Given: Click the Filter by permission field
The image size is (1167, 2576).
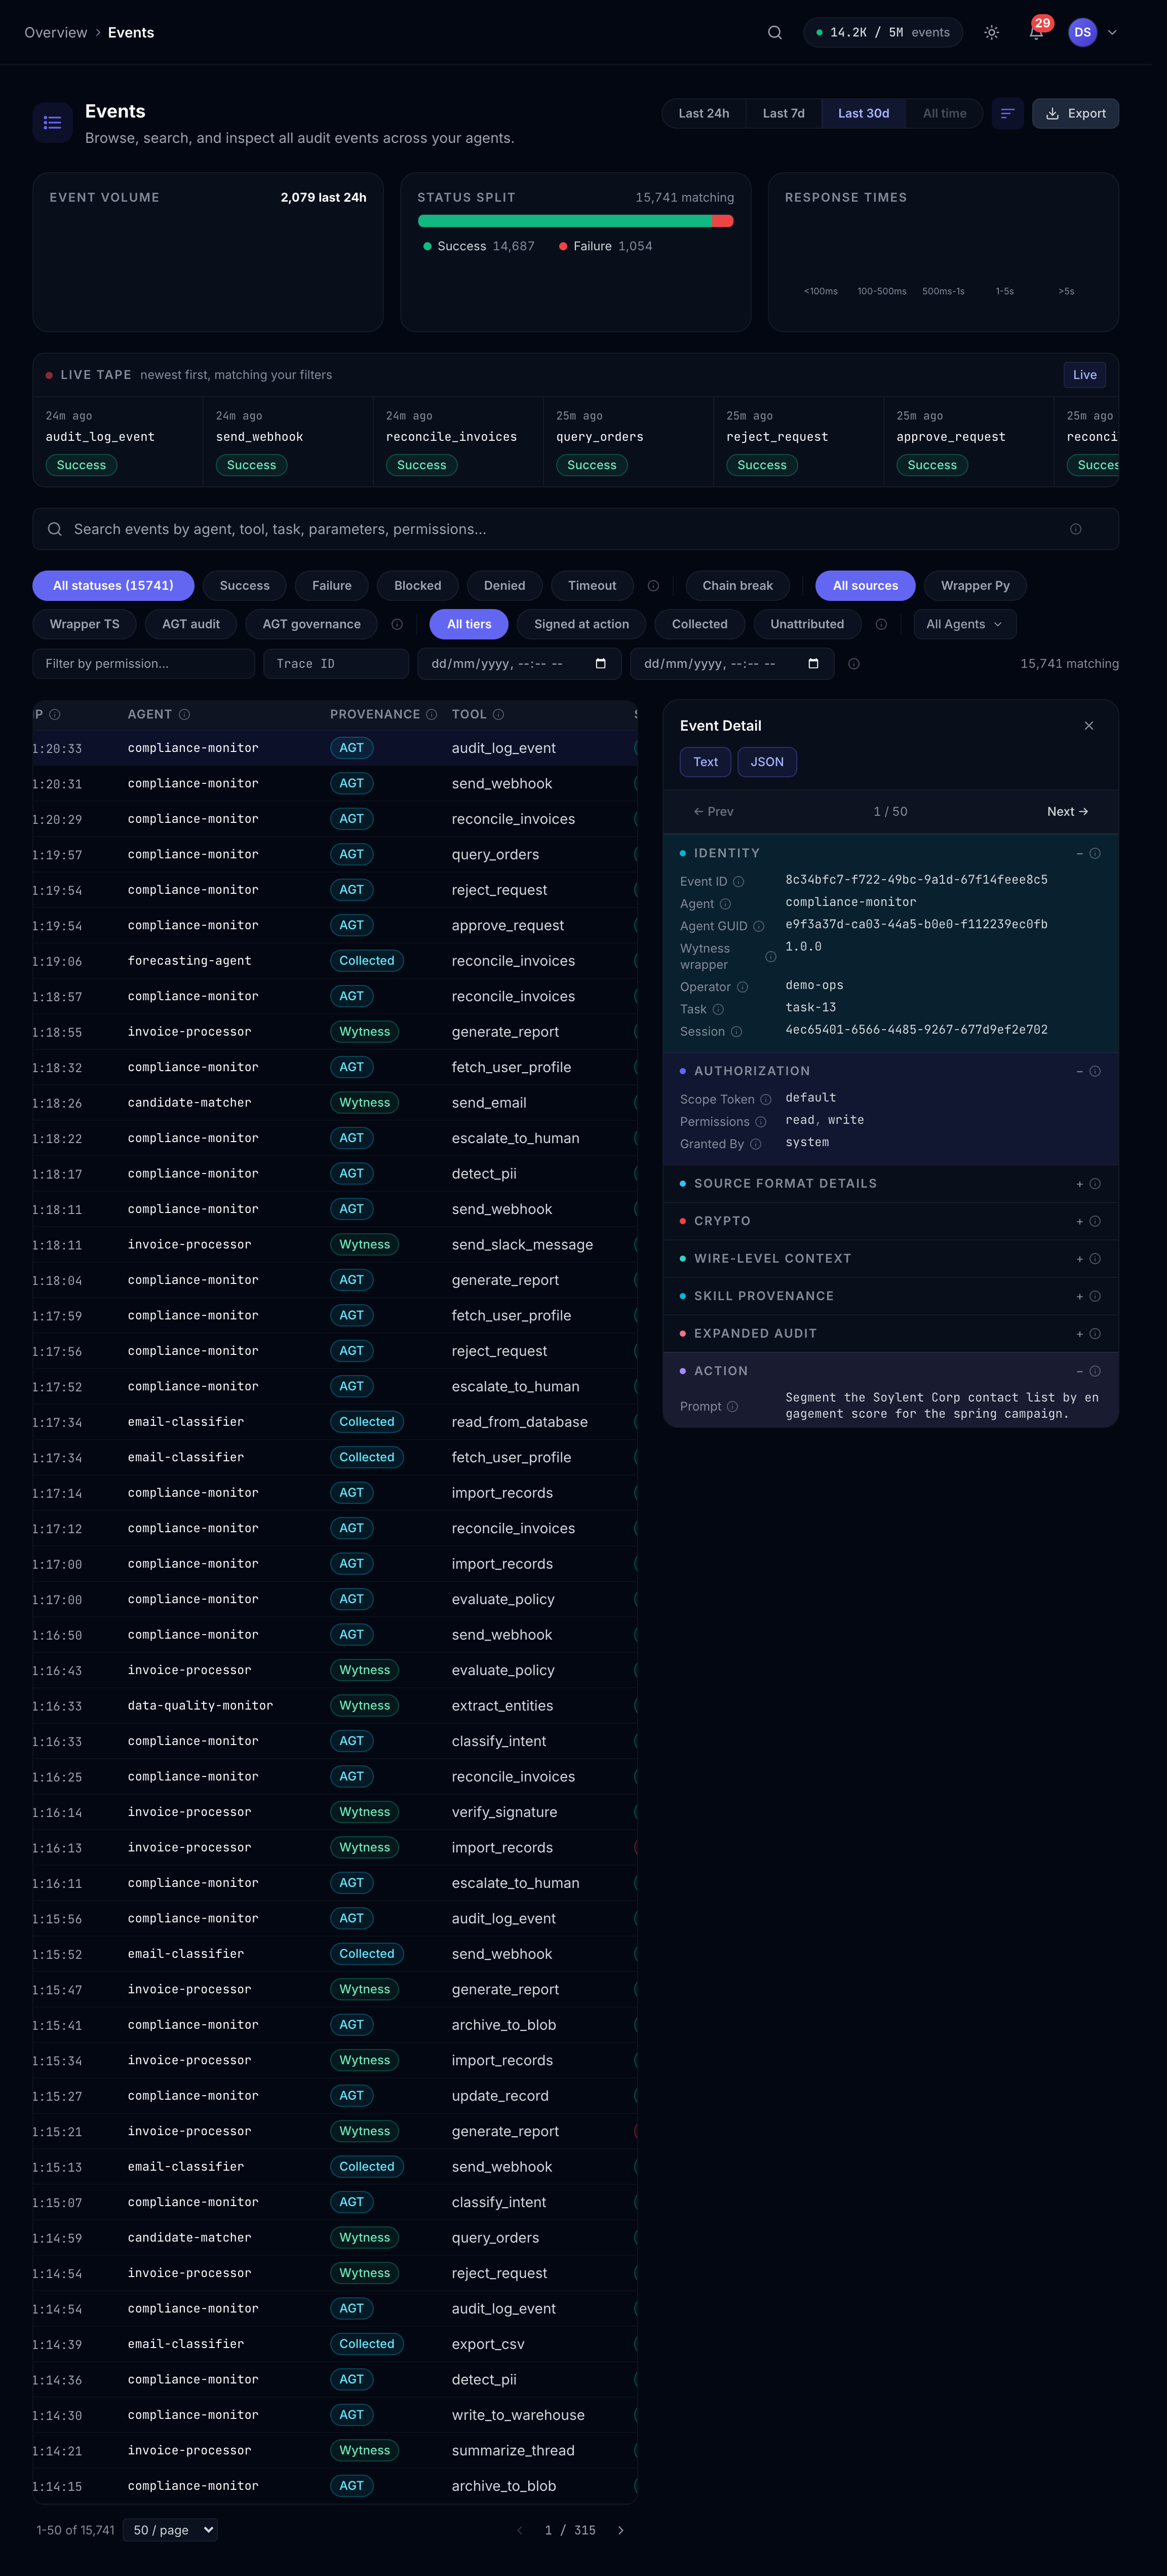Looking at the screenshot, I should click(144, 664).
